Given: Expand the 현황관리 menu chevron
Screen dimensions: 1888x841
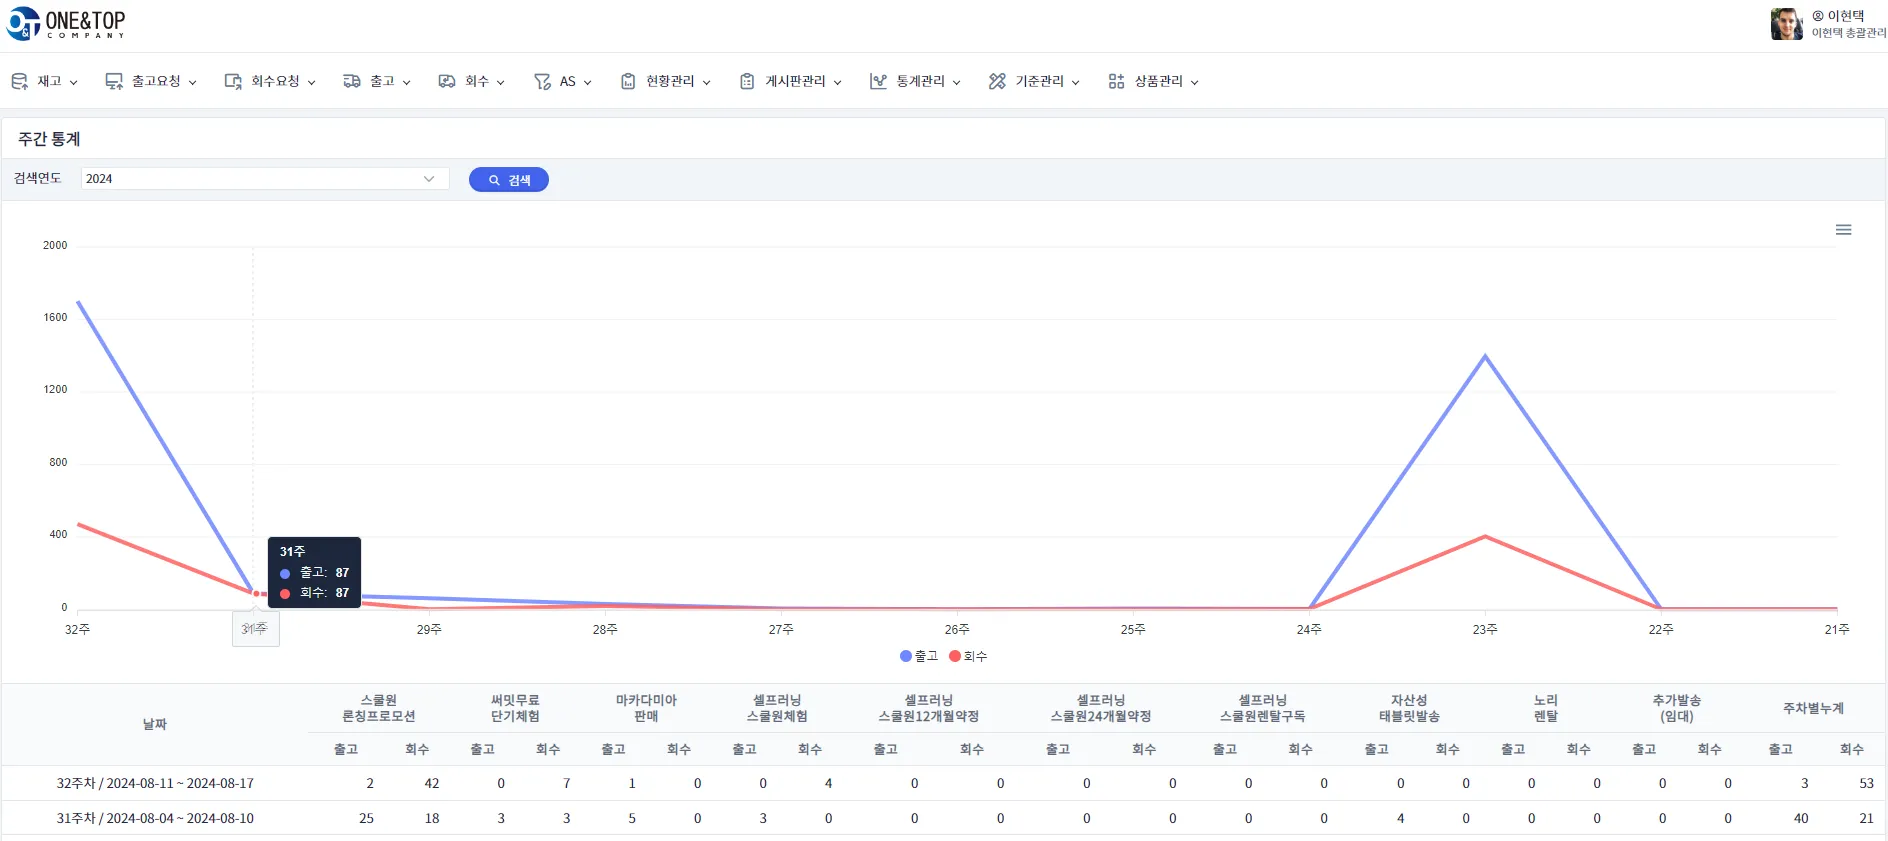Looking at the screenshot, I should point(706,82).
